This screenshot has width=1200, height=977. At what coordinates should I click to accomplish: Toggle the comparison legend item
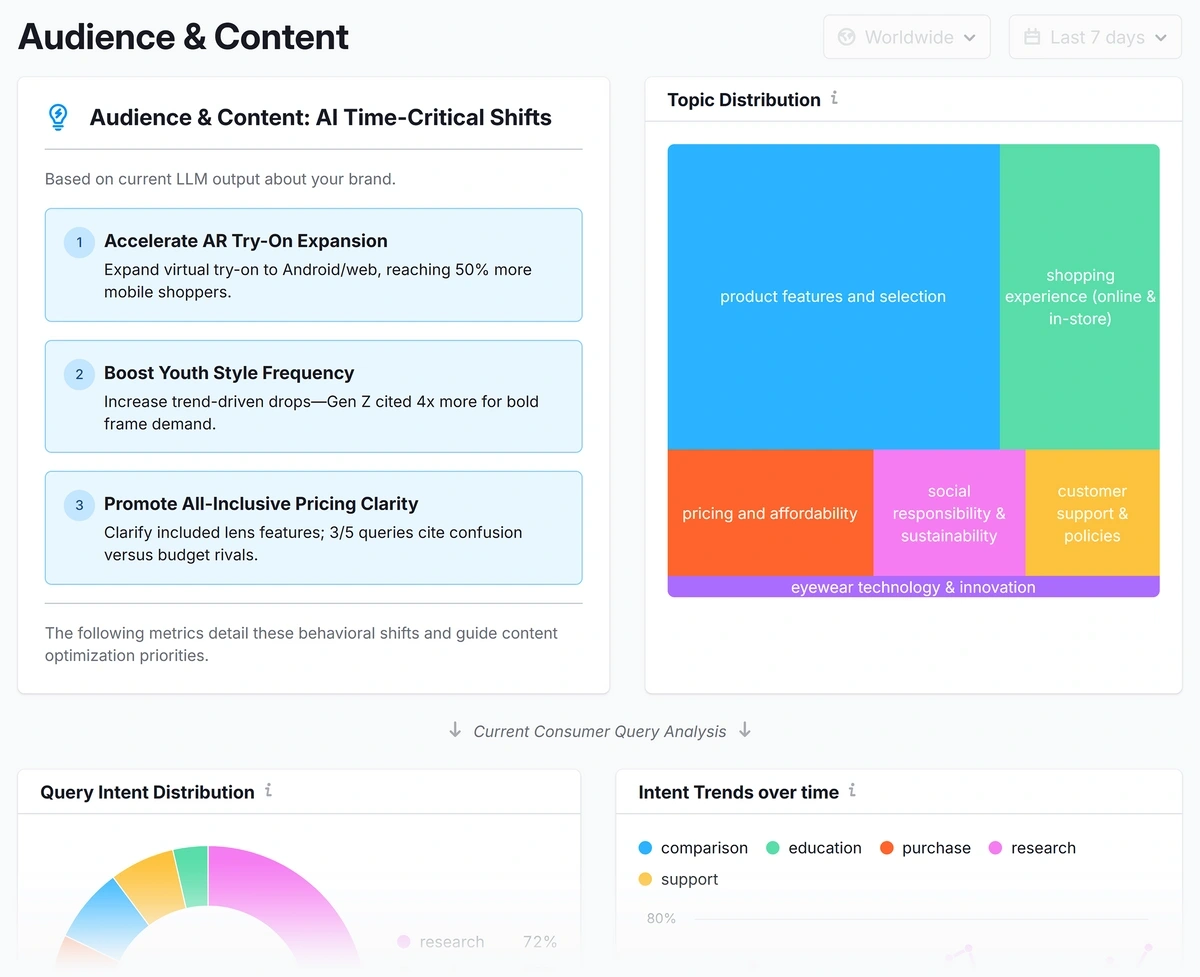[x=693, y=848]
